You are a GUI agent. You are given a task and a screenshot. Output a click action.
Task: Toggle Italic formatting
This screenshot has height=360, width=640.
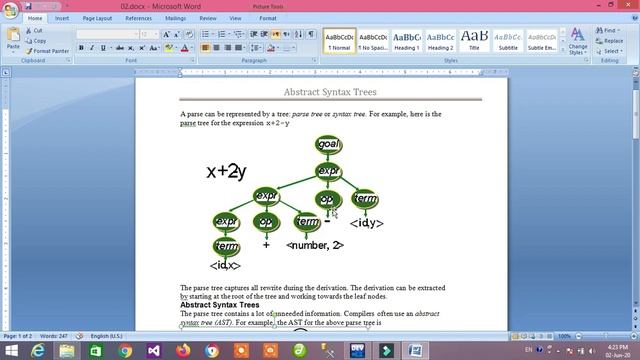(92, 48)
